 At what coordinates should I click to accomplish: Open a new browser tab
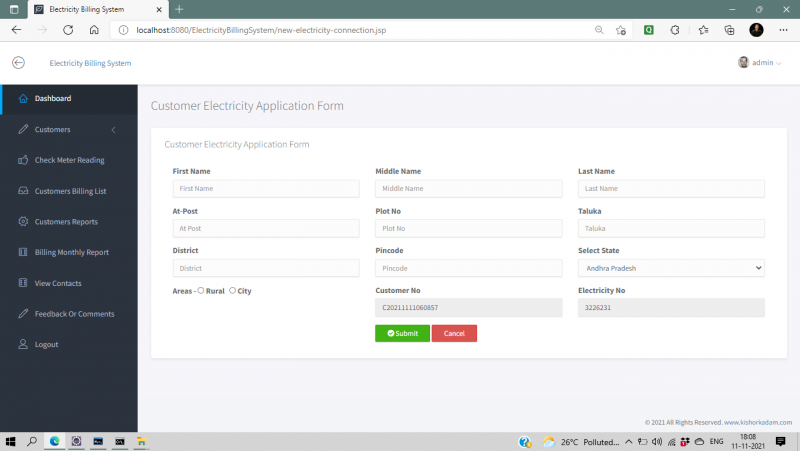179,9
